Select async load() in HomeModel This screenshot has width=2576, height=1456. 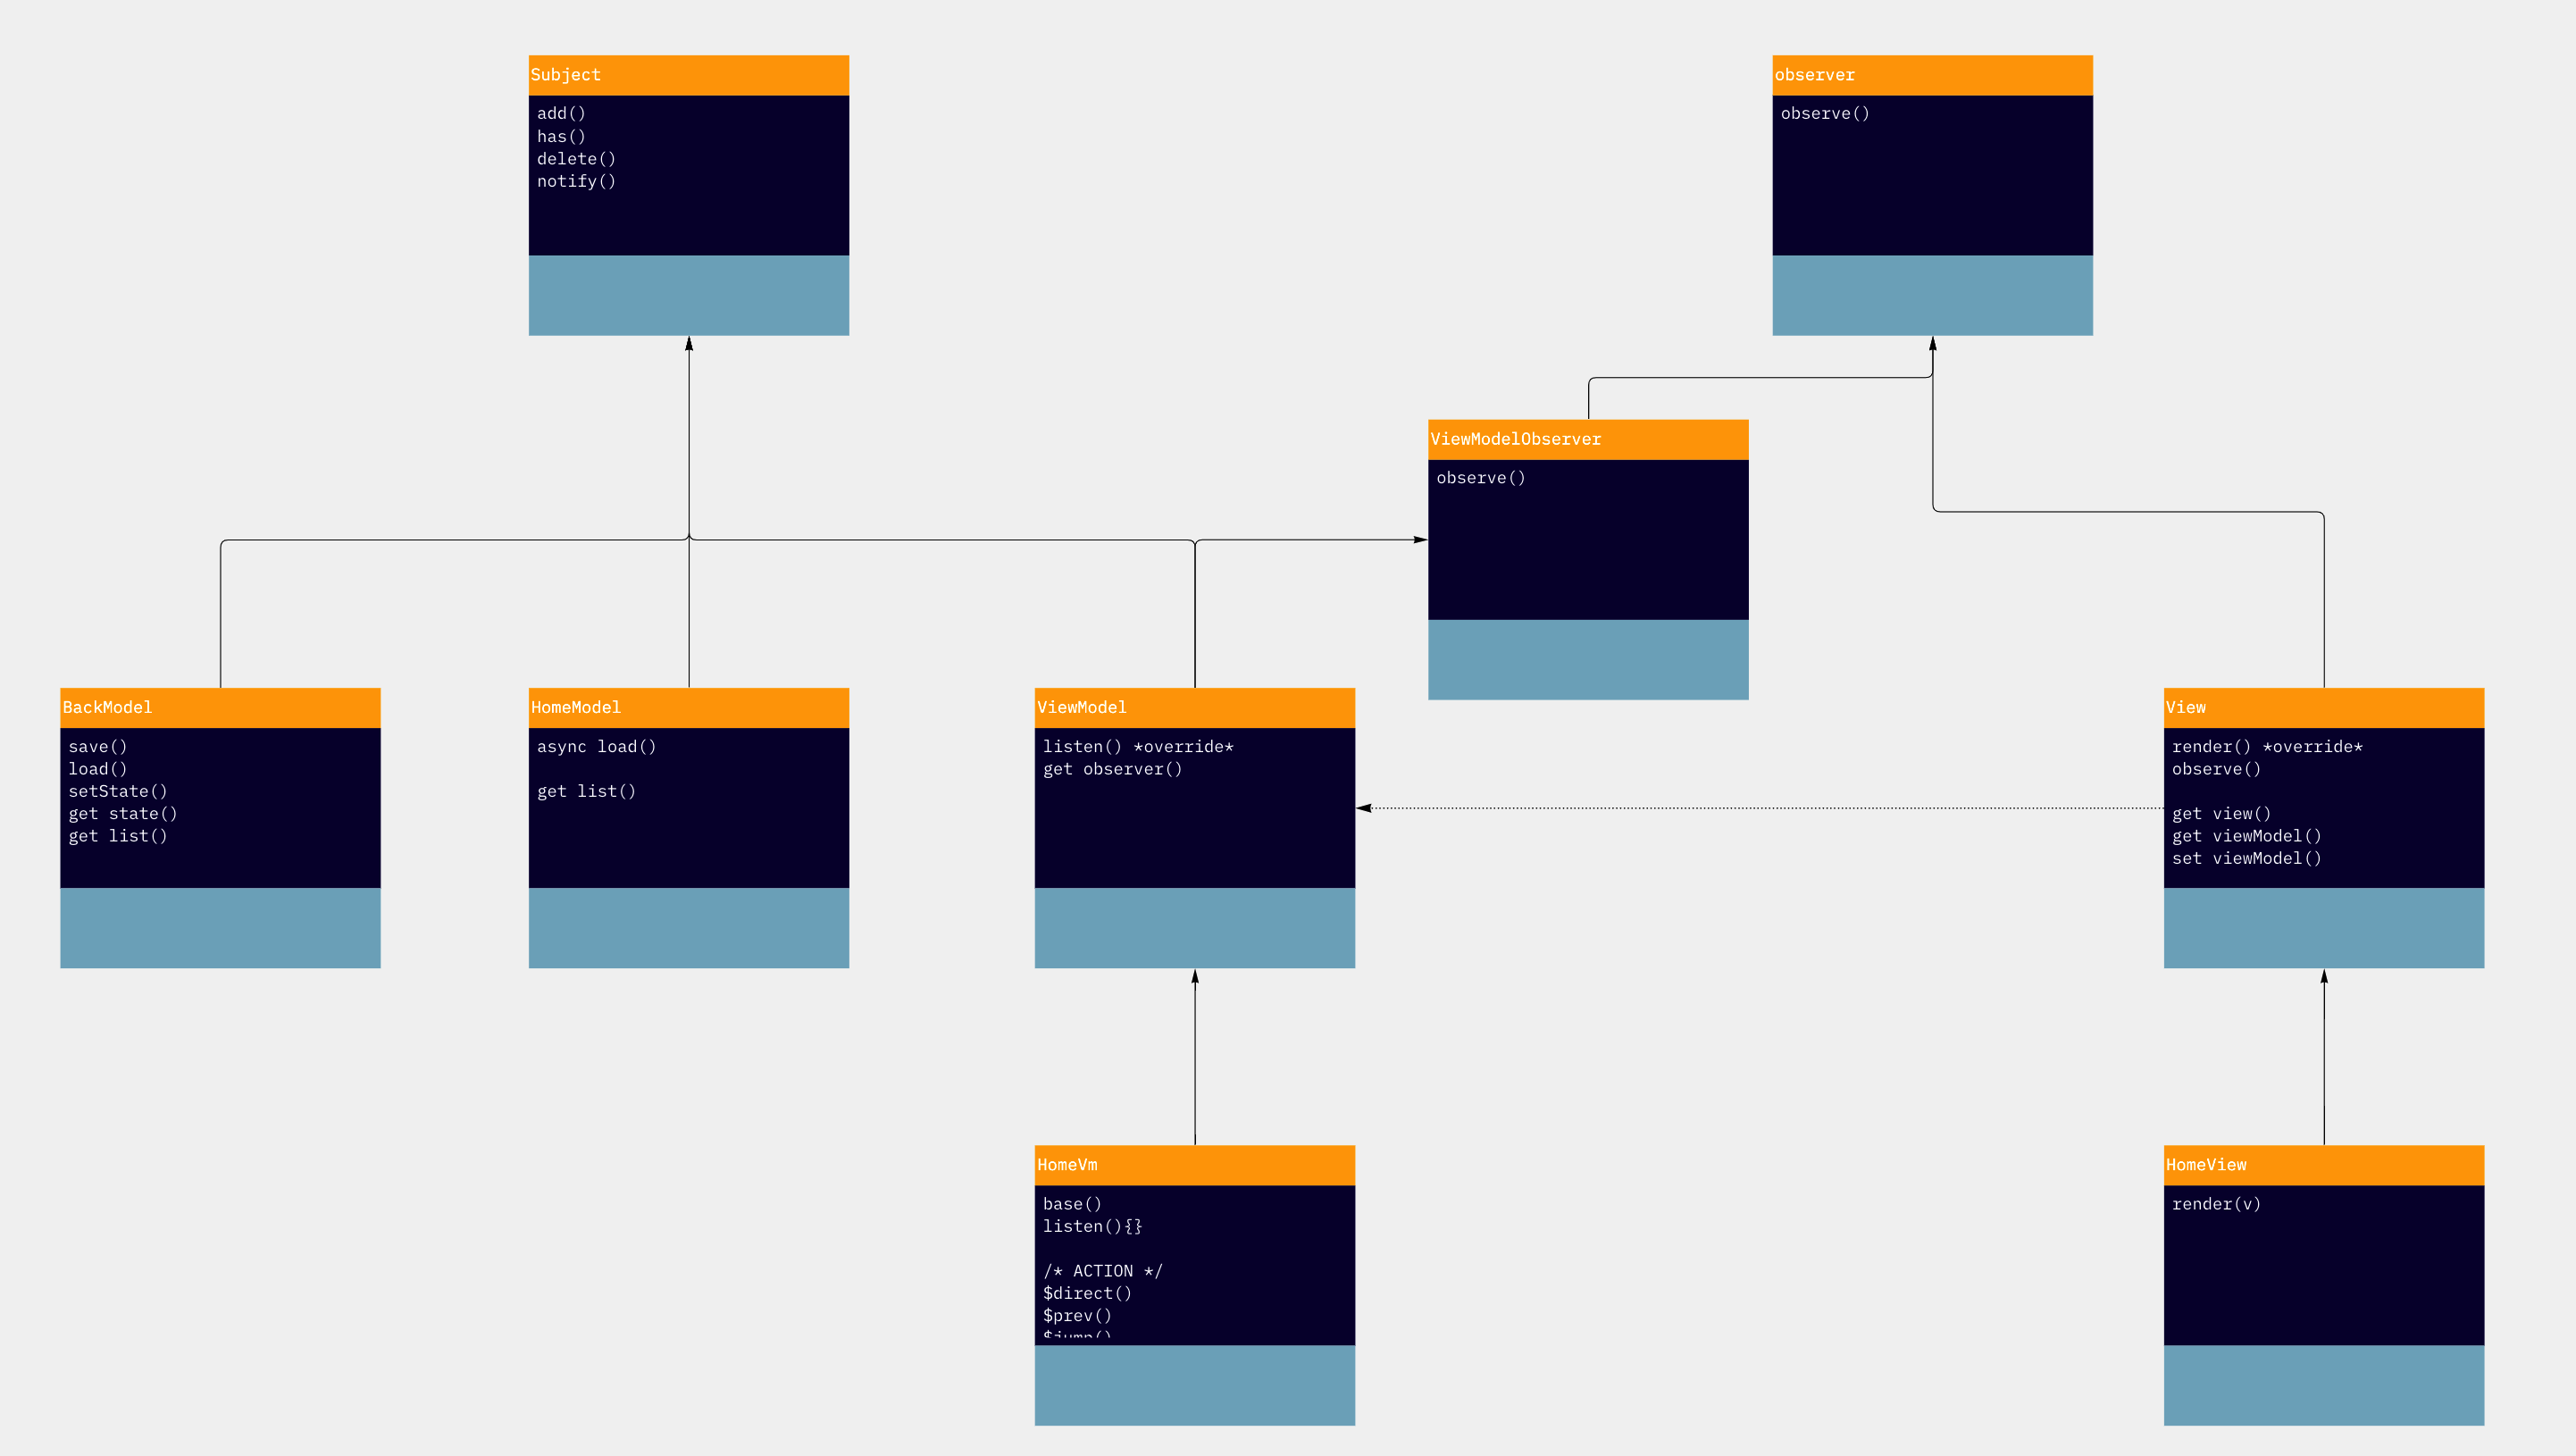pyautogui.click(x=596, y=747)
